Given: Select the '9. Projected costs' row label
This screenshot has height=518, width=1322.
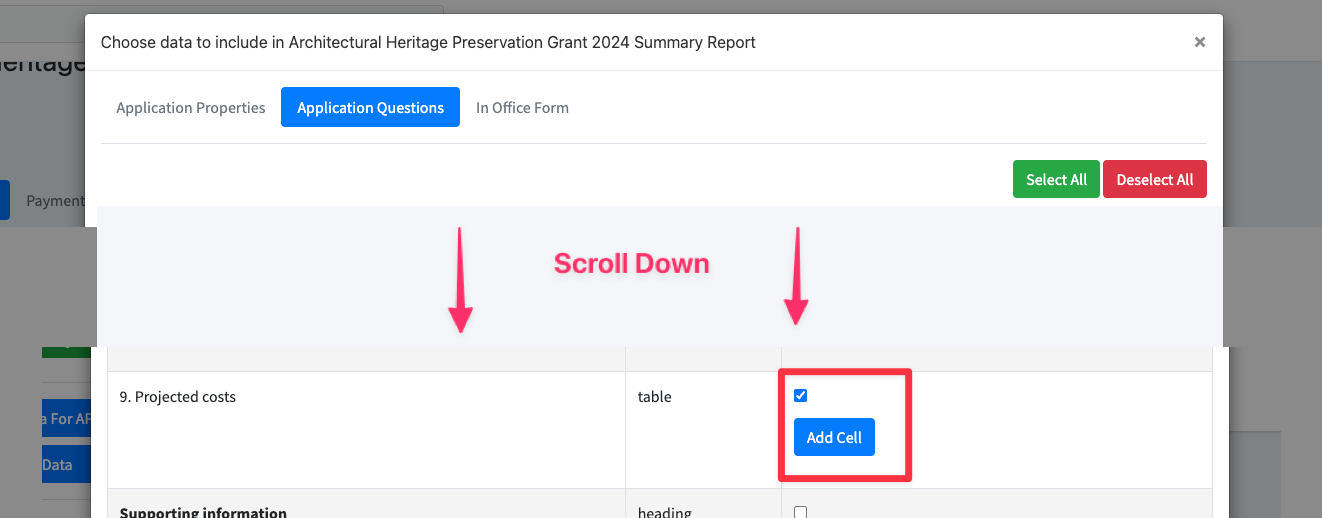Looking at the screenshot, I should tap(178, 397).
